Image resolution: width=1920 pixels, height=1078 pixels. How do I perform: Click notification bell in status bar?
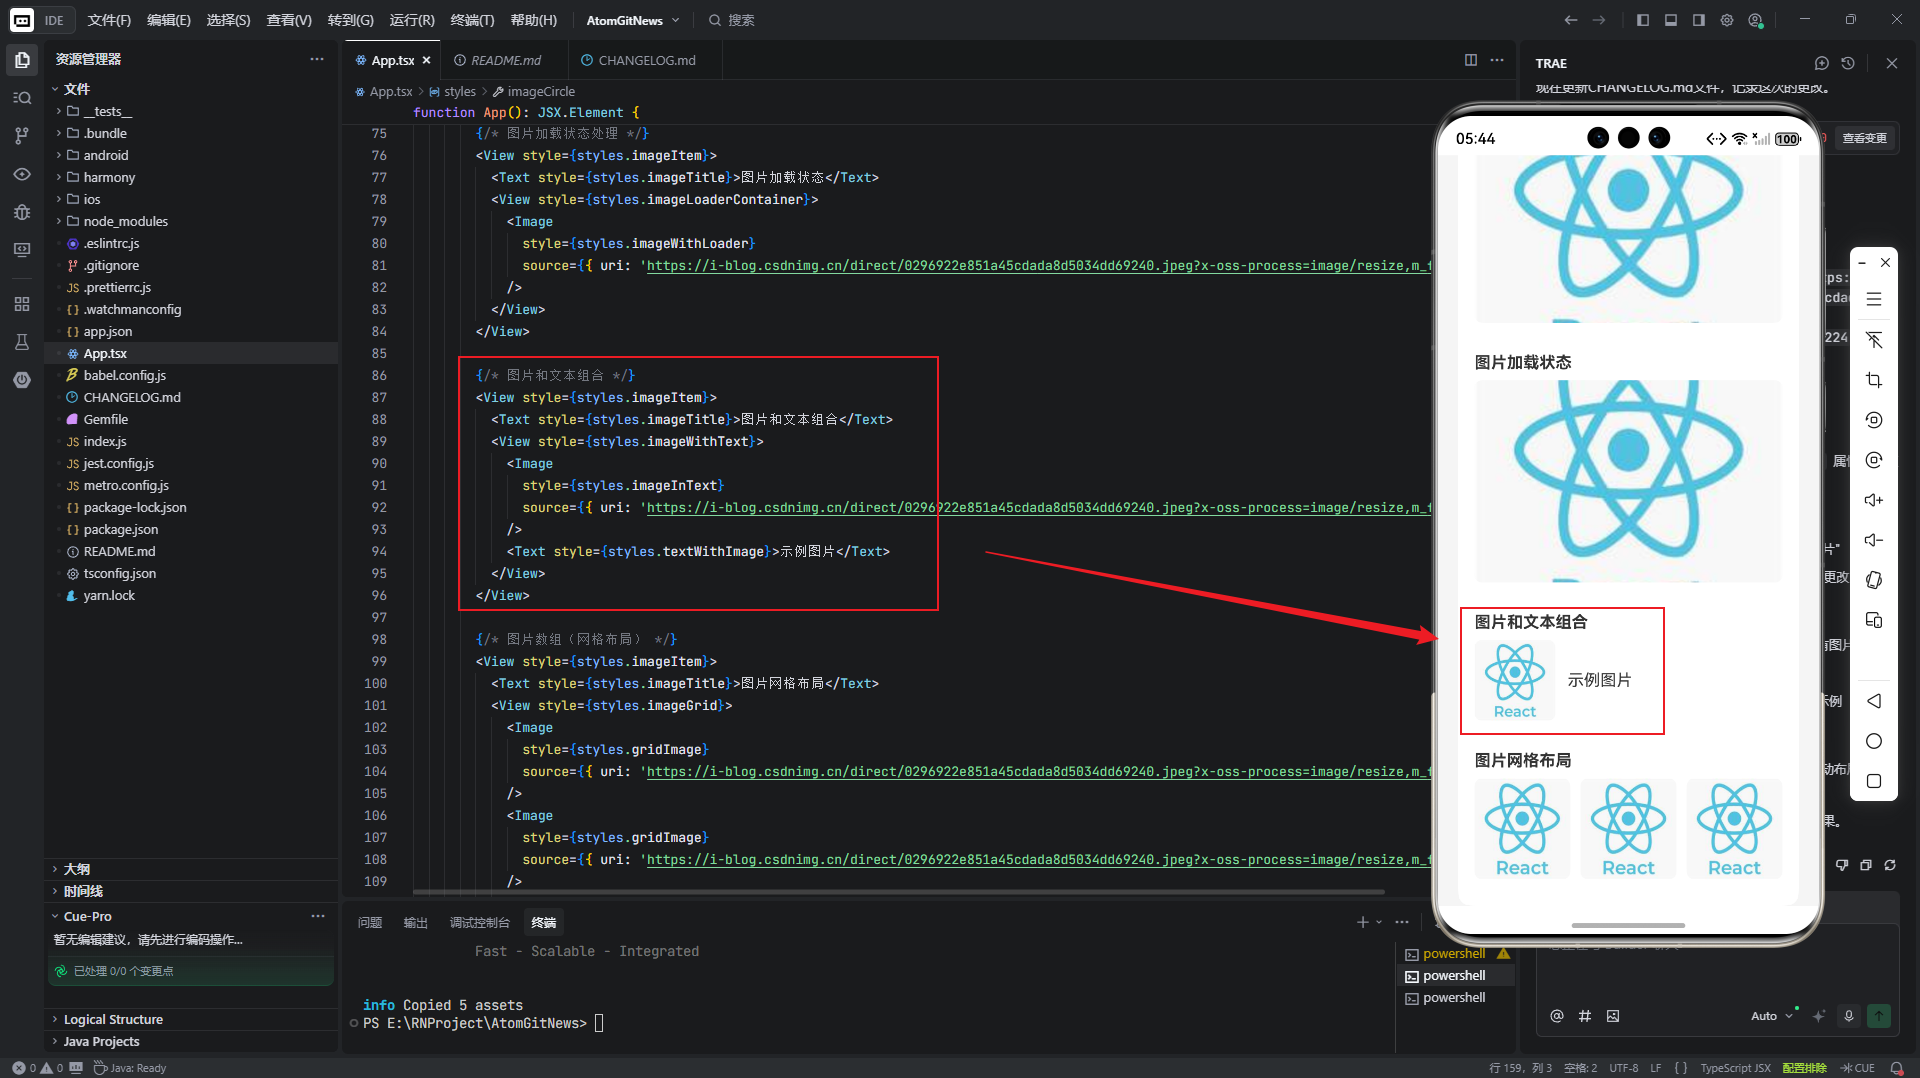click(1897, 1068)
